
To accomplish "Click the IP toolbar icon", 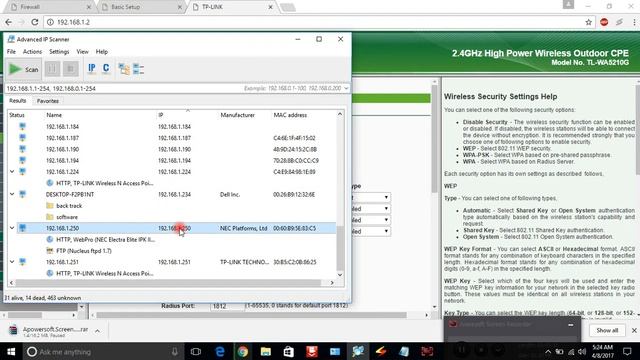I will pos(91,69).
